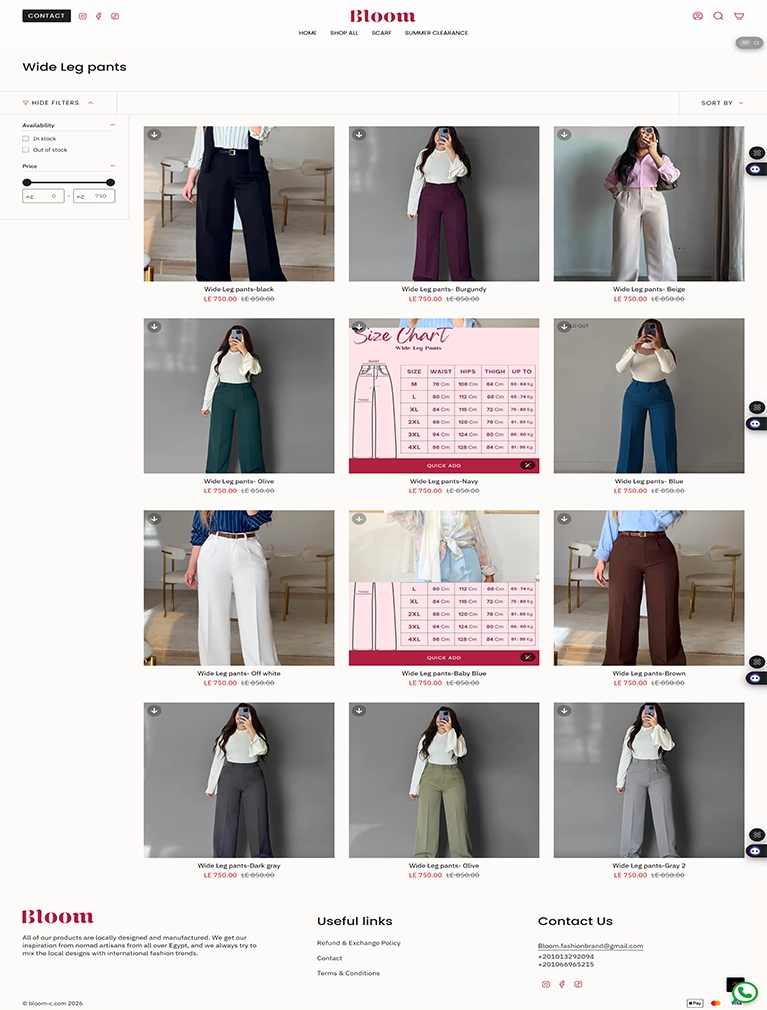The height and width of the screenshot is (1010, 767).
Task: Open Instagram icon in the top header
Action: pos(83,16)
